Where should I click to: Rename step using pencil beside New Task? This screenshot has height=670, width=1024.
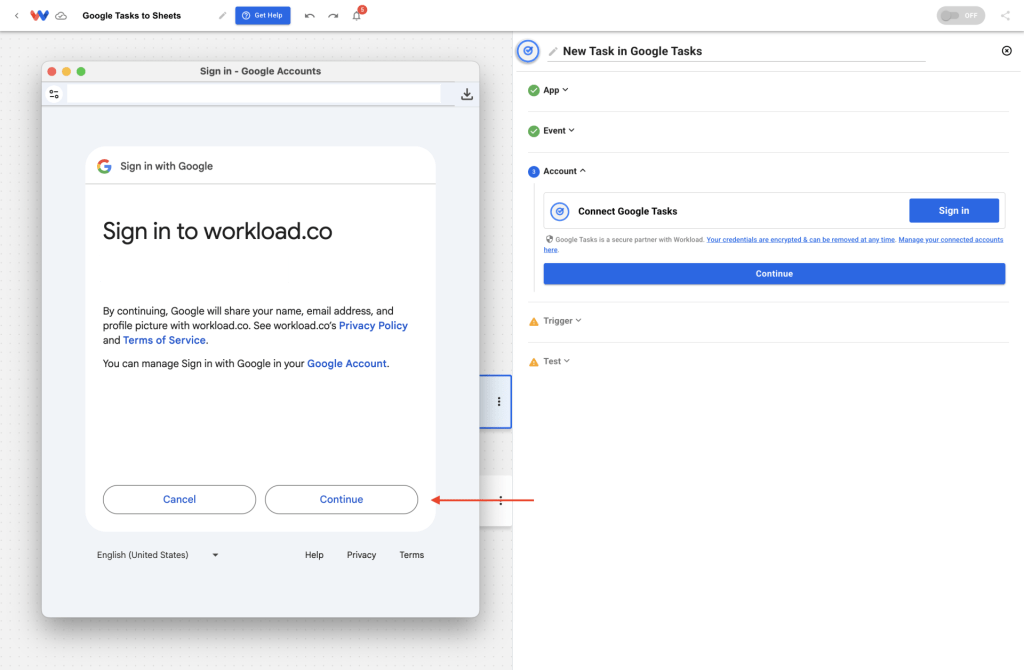pos(553,51)
